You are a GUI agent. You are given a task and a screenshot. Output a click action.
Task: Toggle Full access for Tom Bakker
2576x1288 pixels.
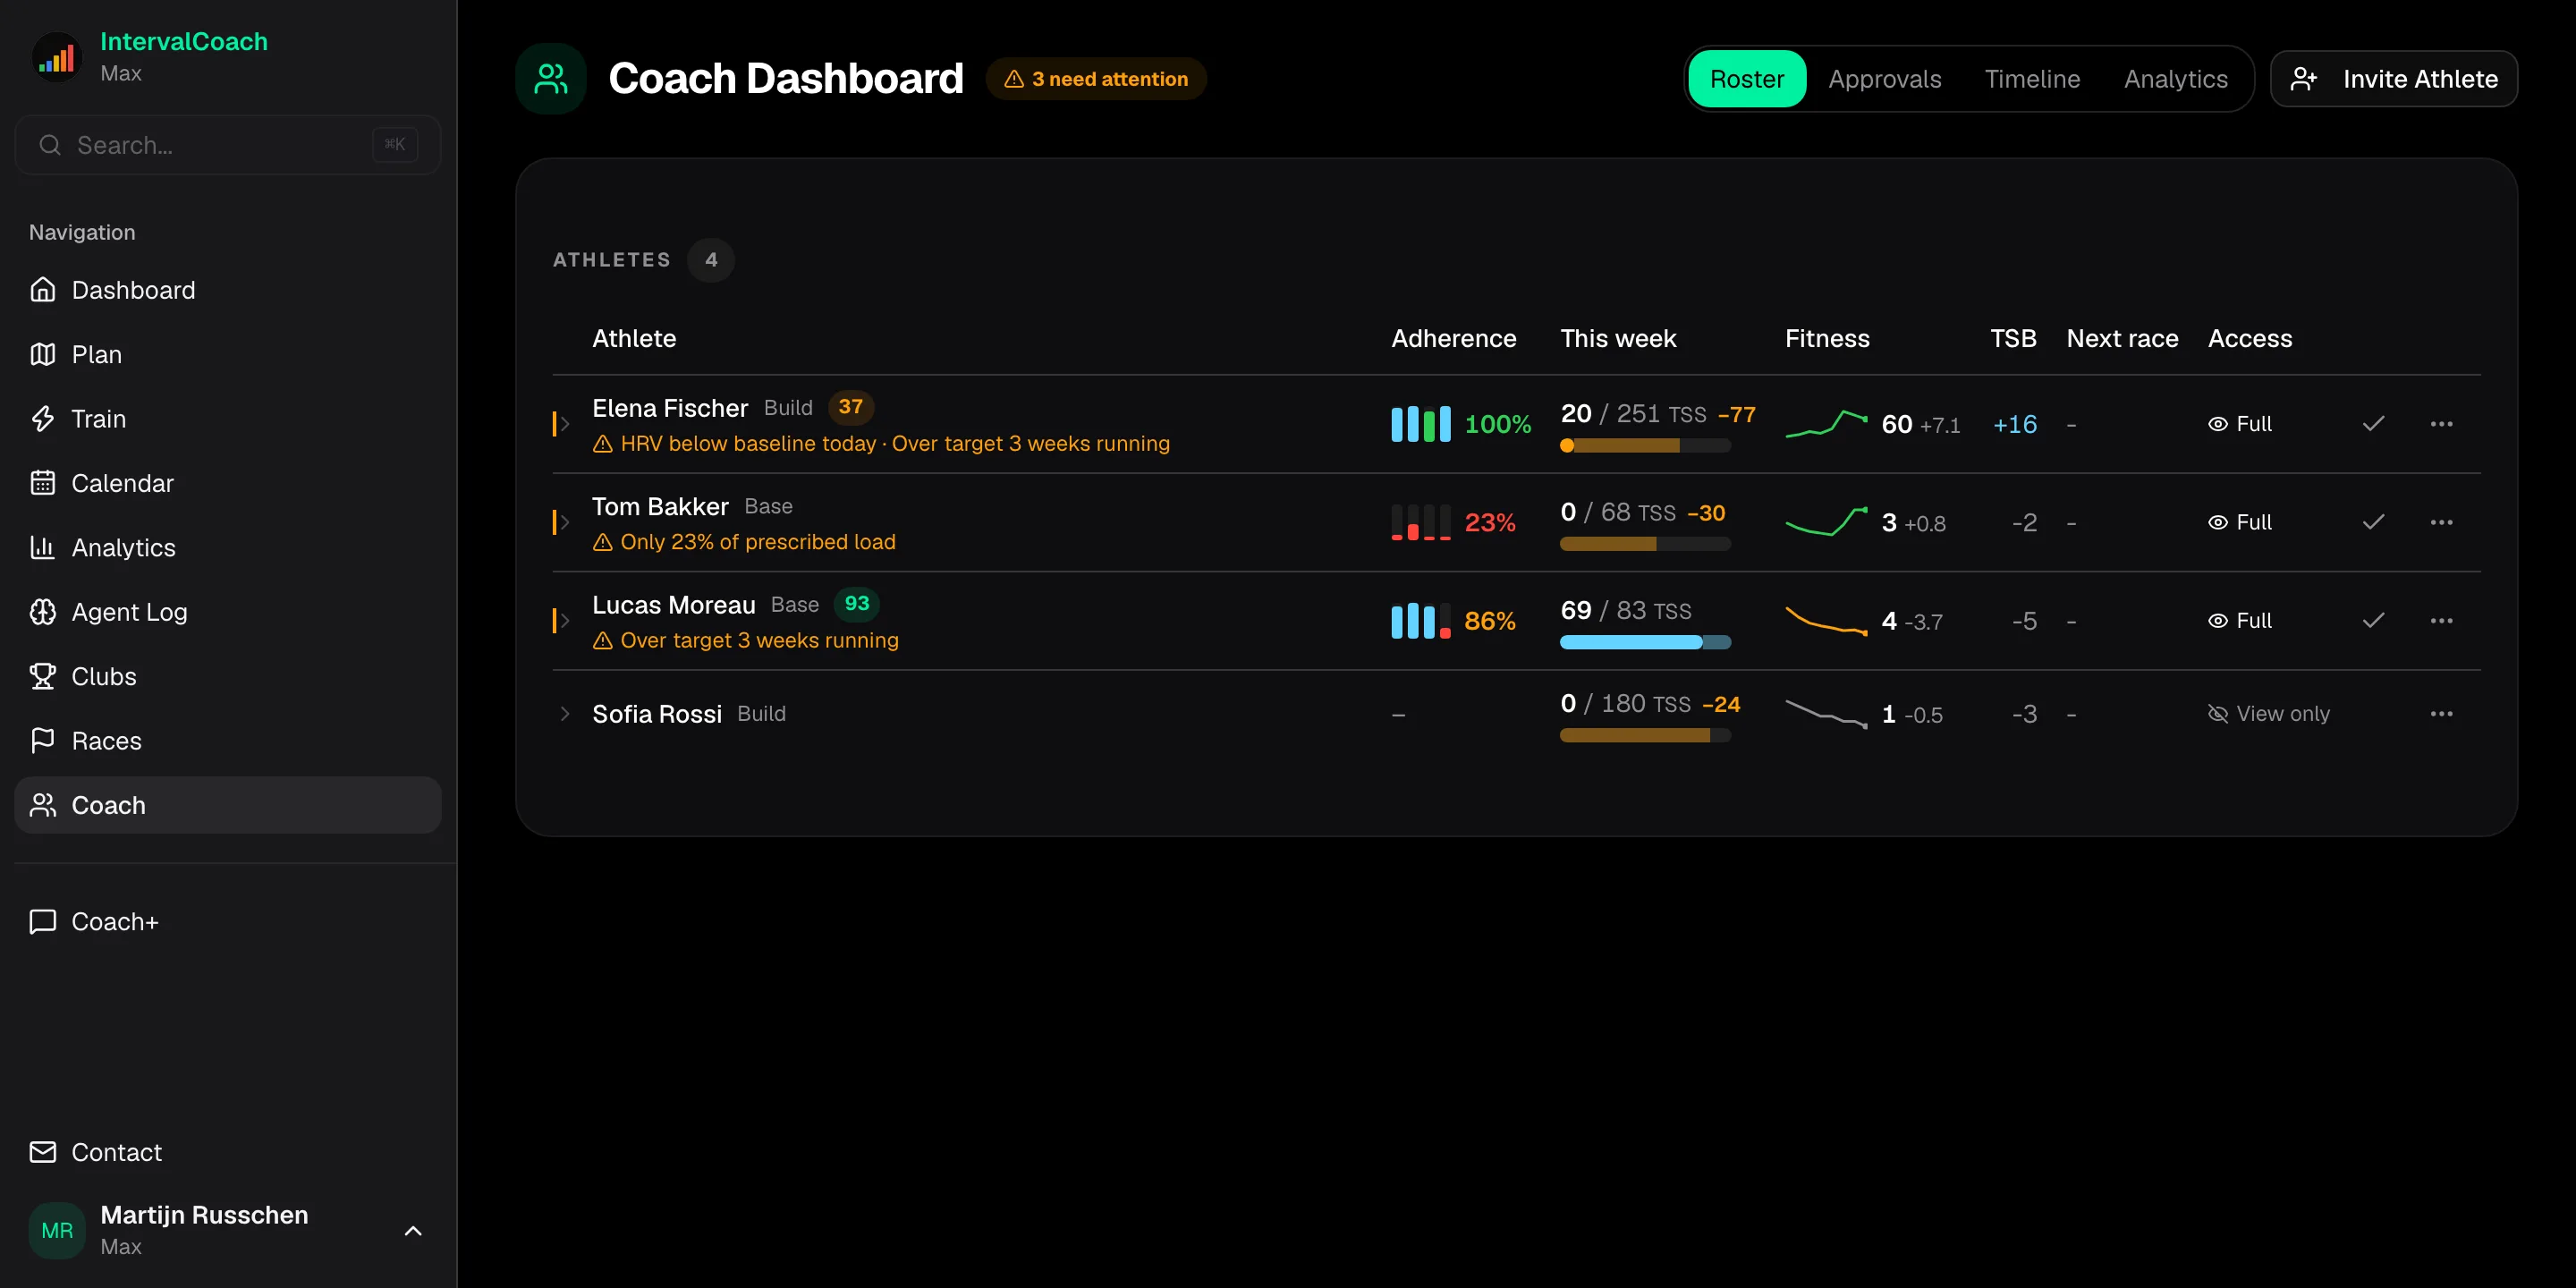2240,522
